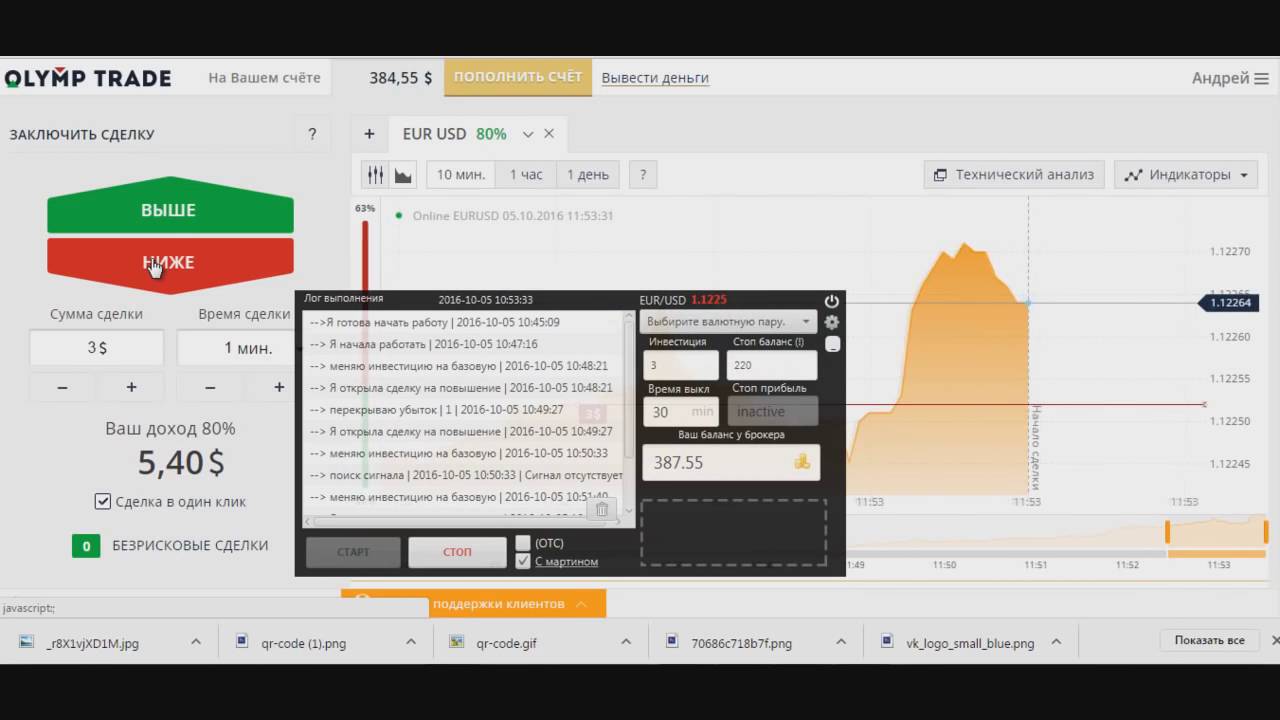This screenshot has height=720, width=1280.
Task: Switch to area chart type
Action: [404, 175]
